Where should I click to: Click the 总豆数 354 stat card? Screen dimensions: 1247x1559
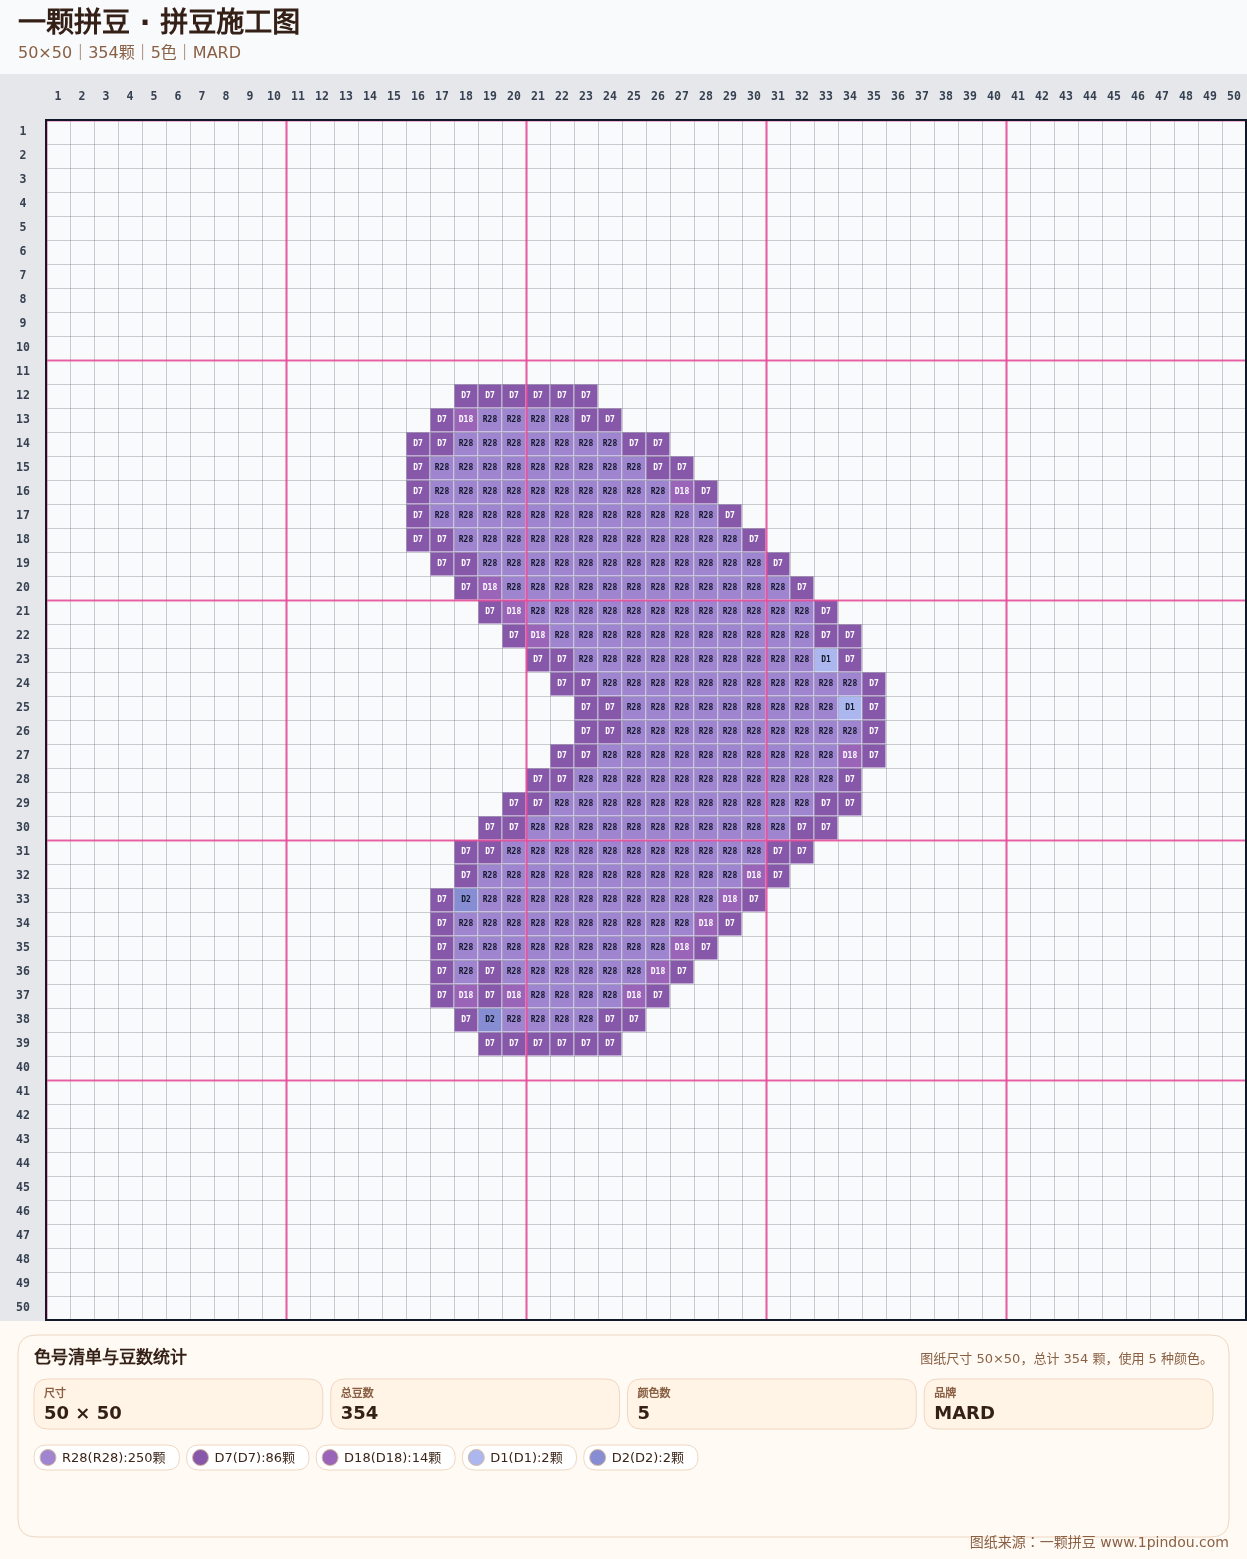(x=475, y=1404)
